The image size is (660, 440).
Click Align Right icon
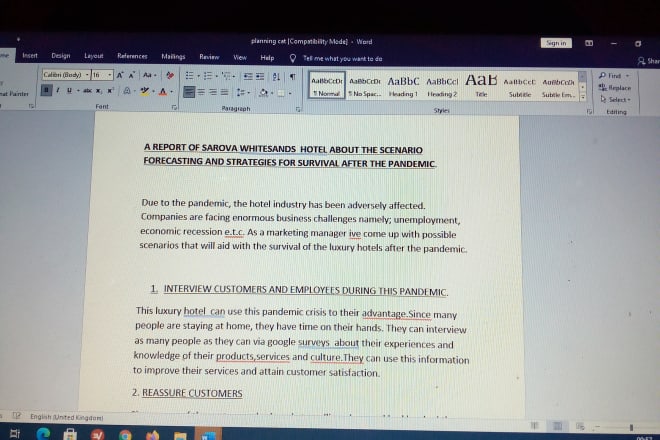tap(213, 92)
